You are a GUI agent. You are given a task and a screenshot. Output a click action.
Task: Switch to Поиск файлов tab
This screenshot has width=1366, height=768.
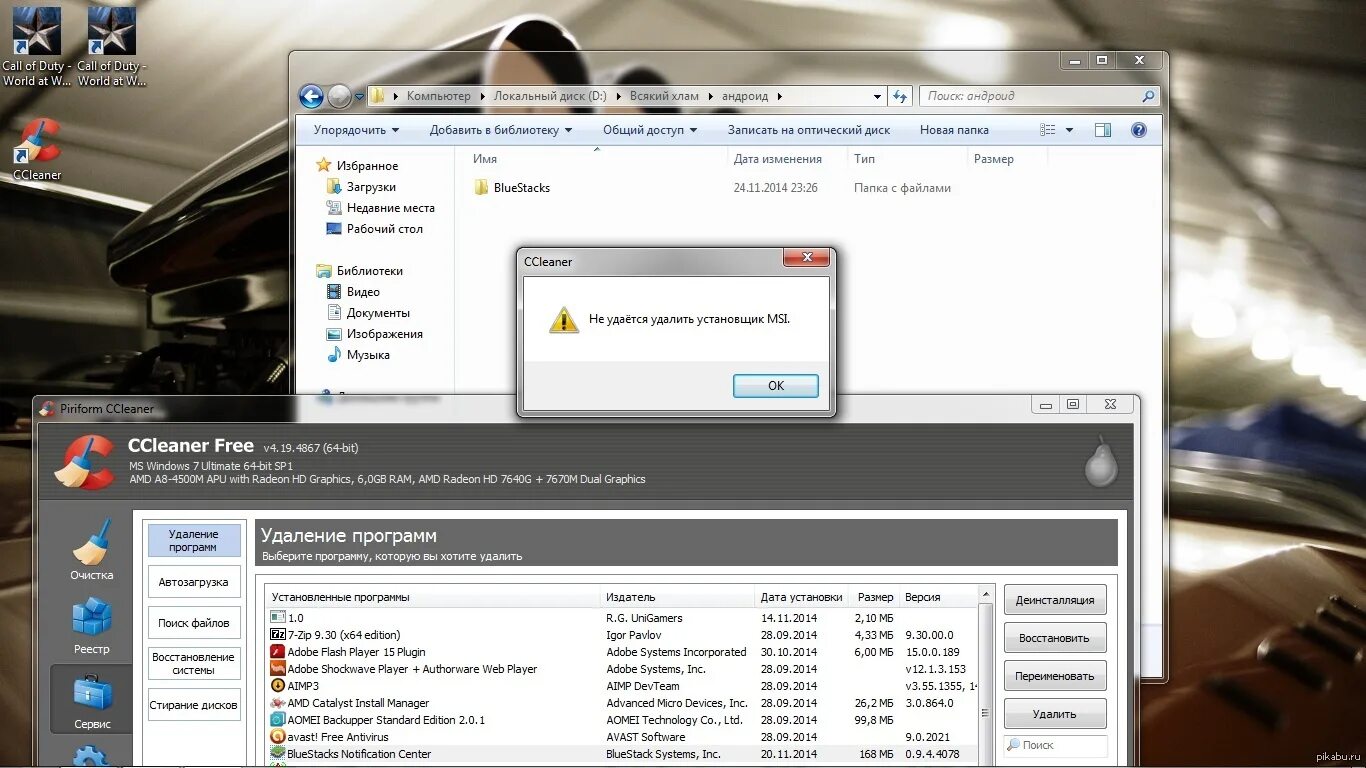[x=194, y=623]
